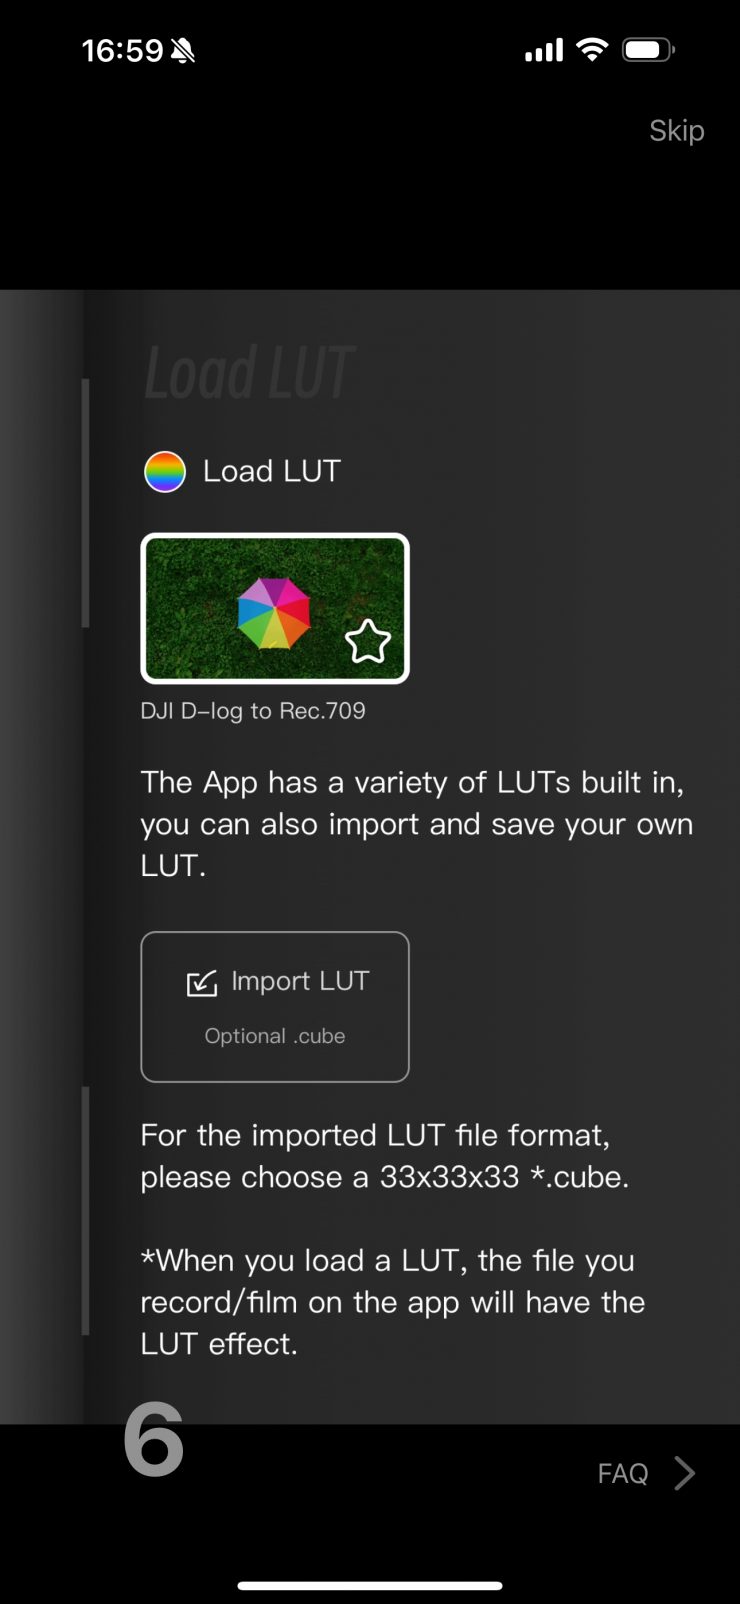
Task: Open the next page with the right chevron
Action: [685, 1473]
